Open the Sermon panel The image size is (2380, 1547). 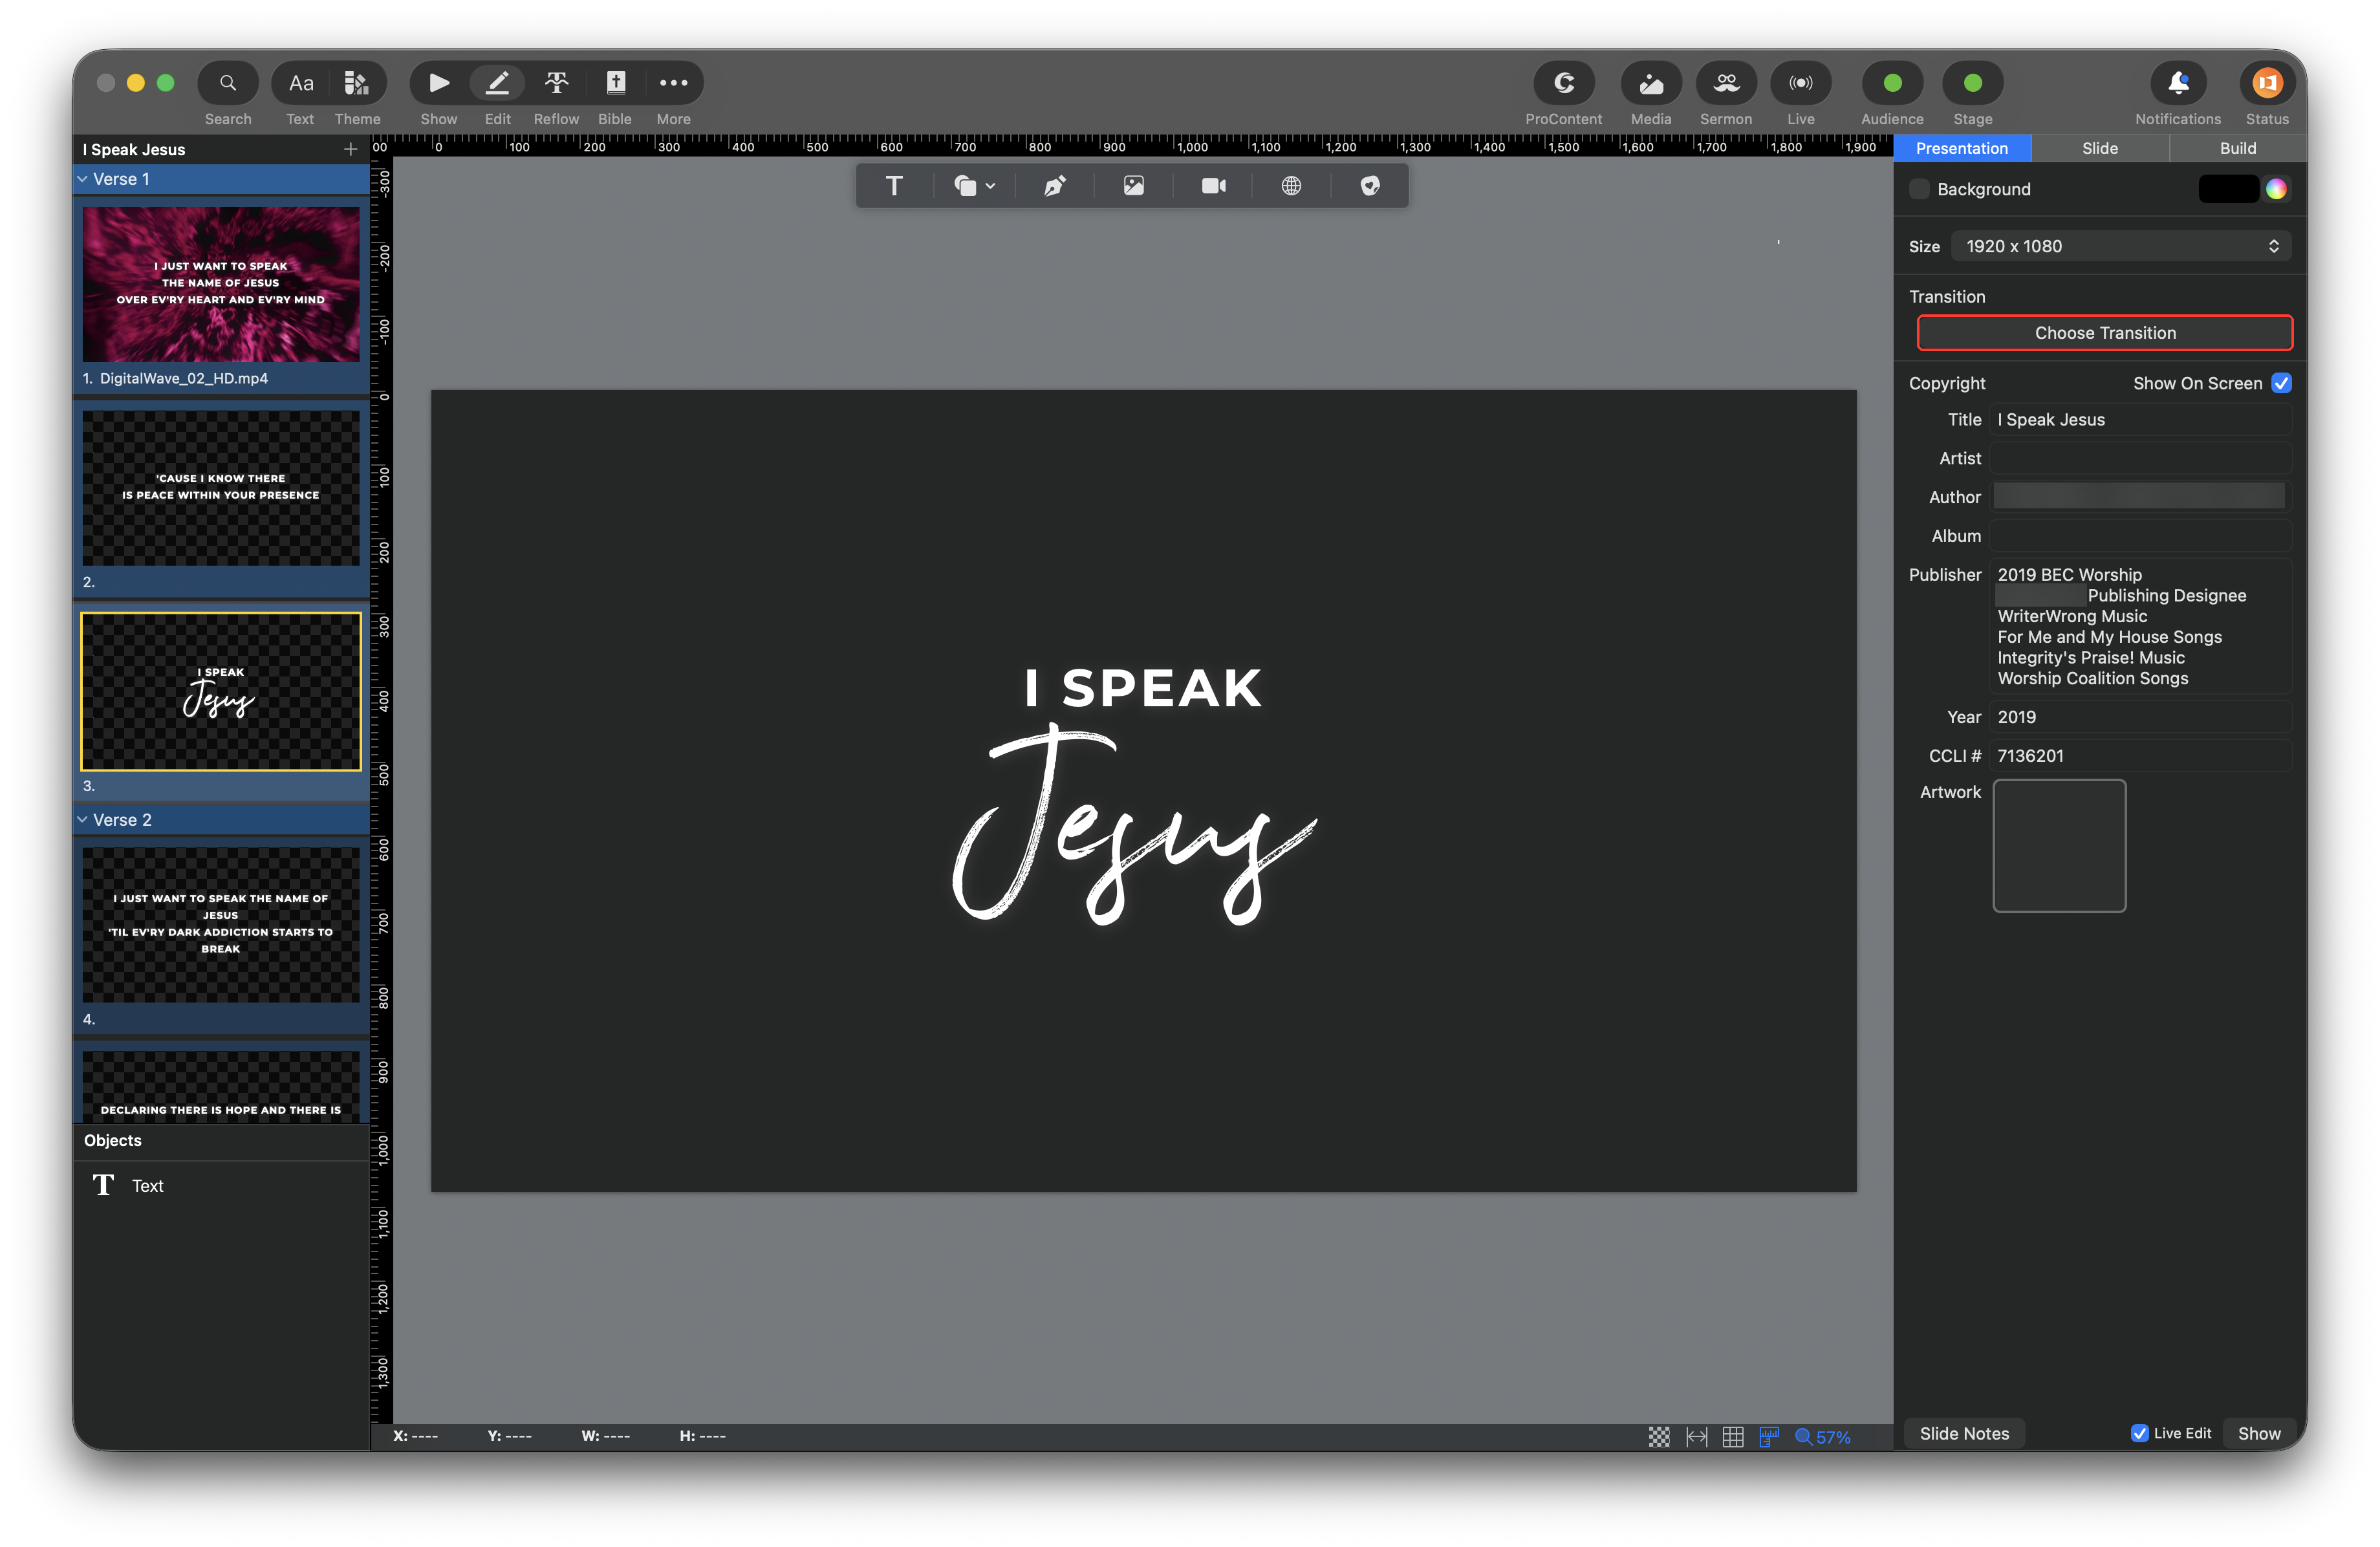1725,83
